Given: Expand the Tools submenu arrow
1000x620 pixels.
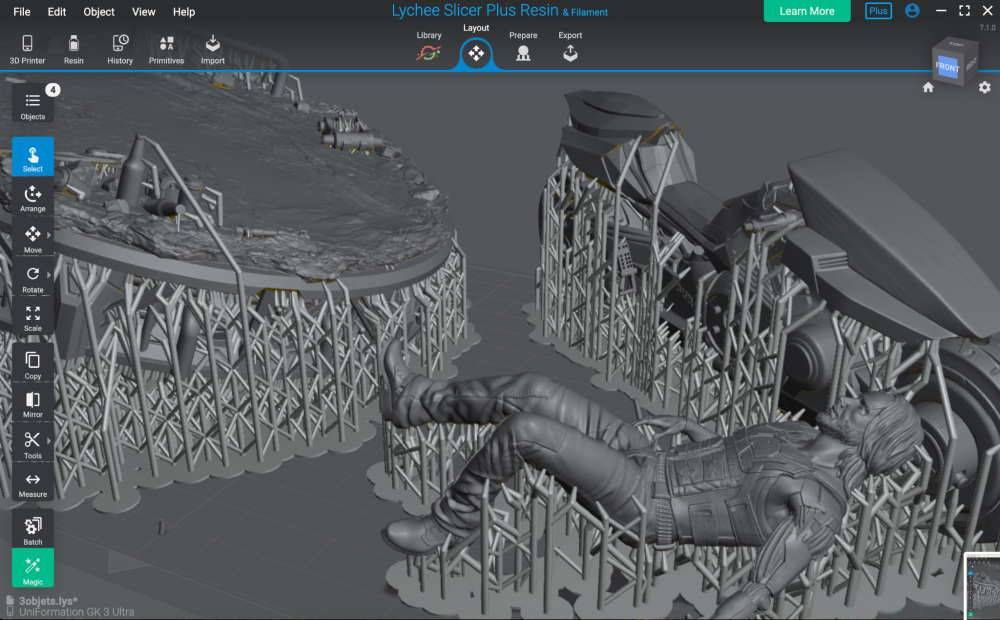Looking at the screenshot, I should tap(49, 439).
